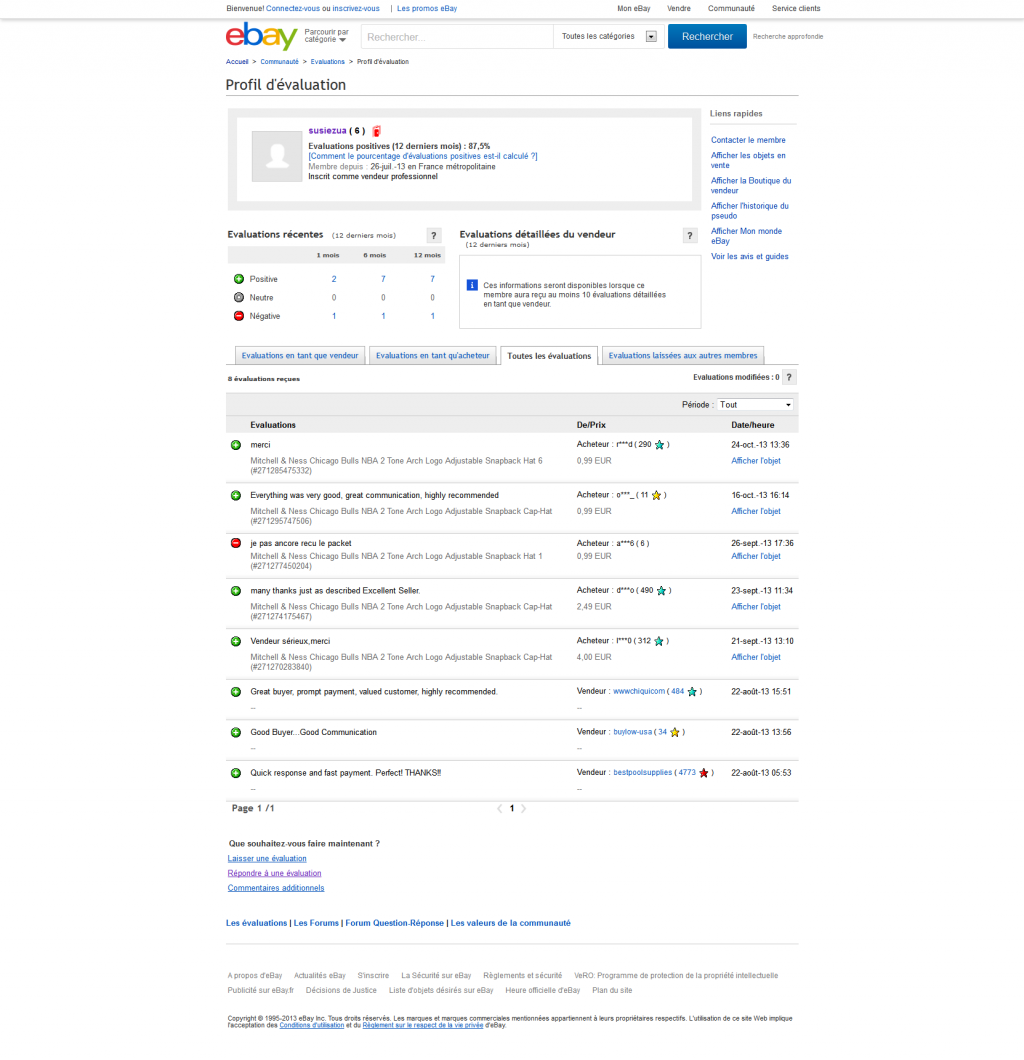Go to the previous page arrow
Image resolution: width=1024 pixels, height=1060 pixels.
tap(499, 809)
